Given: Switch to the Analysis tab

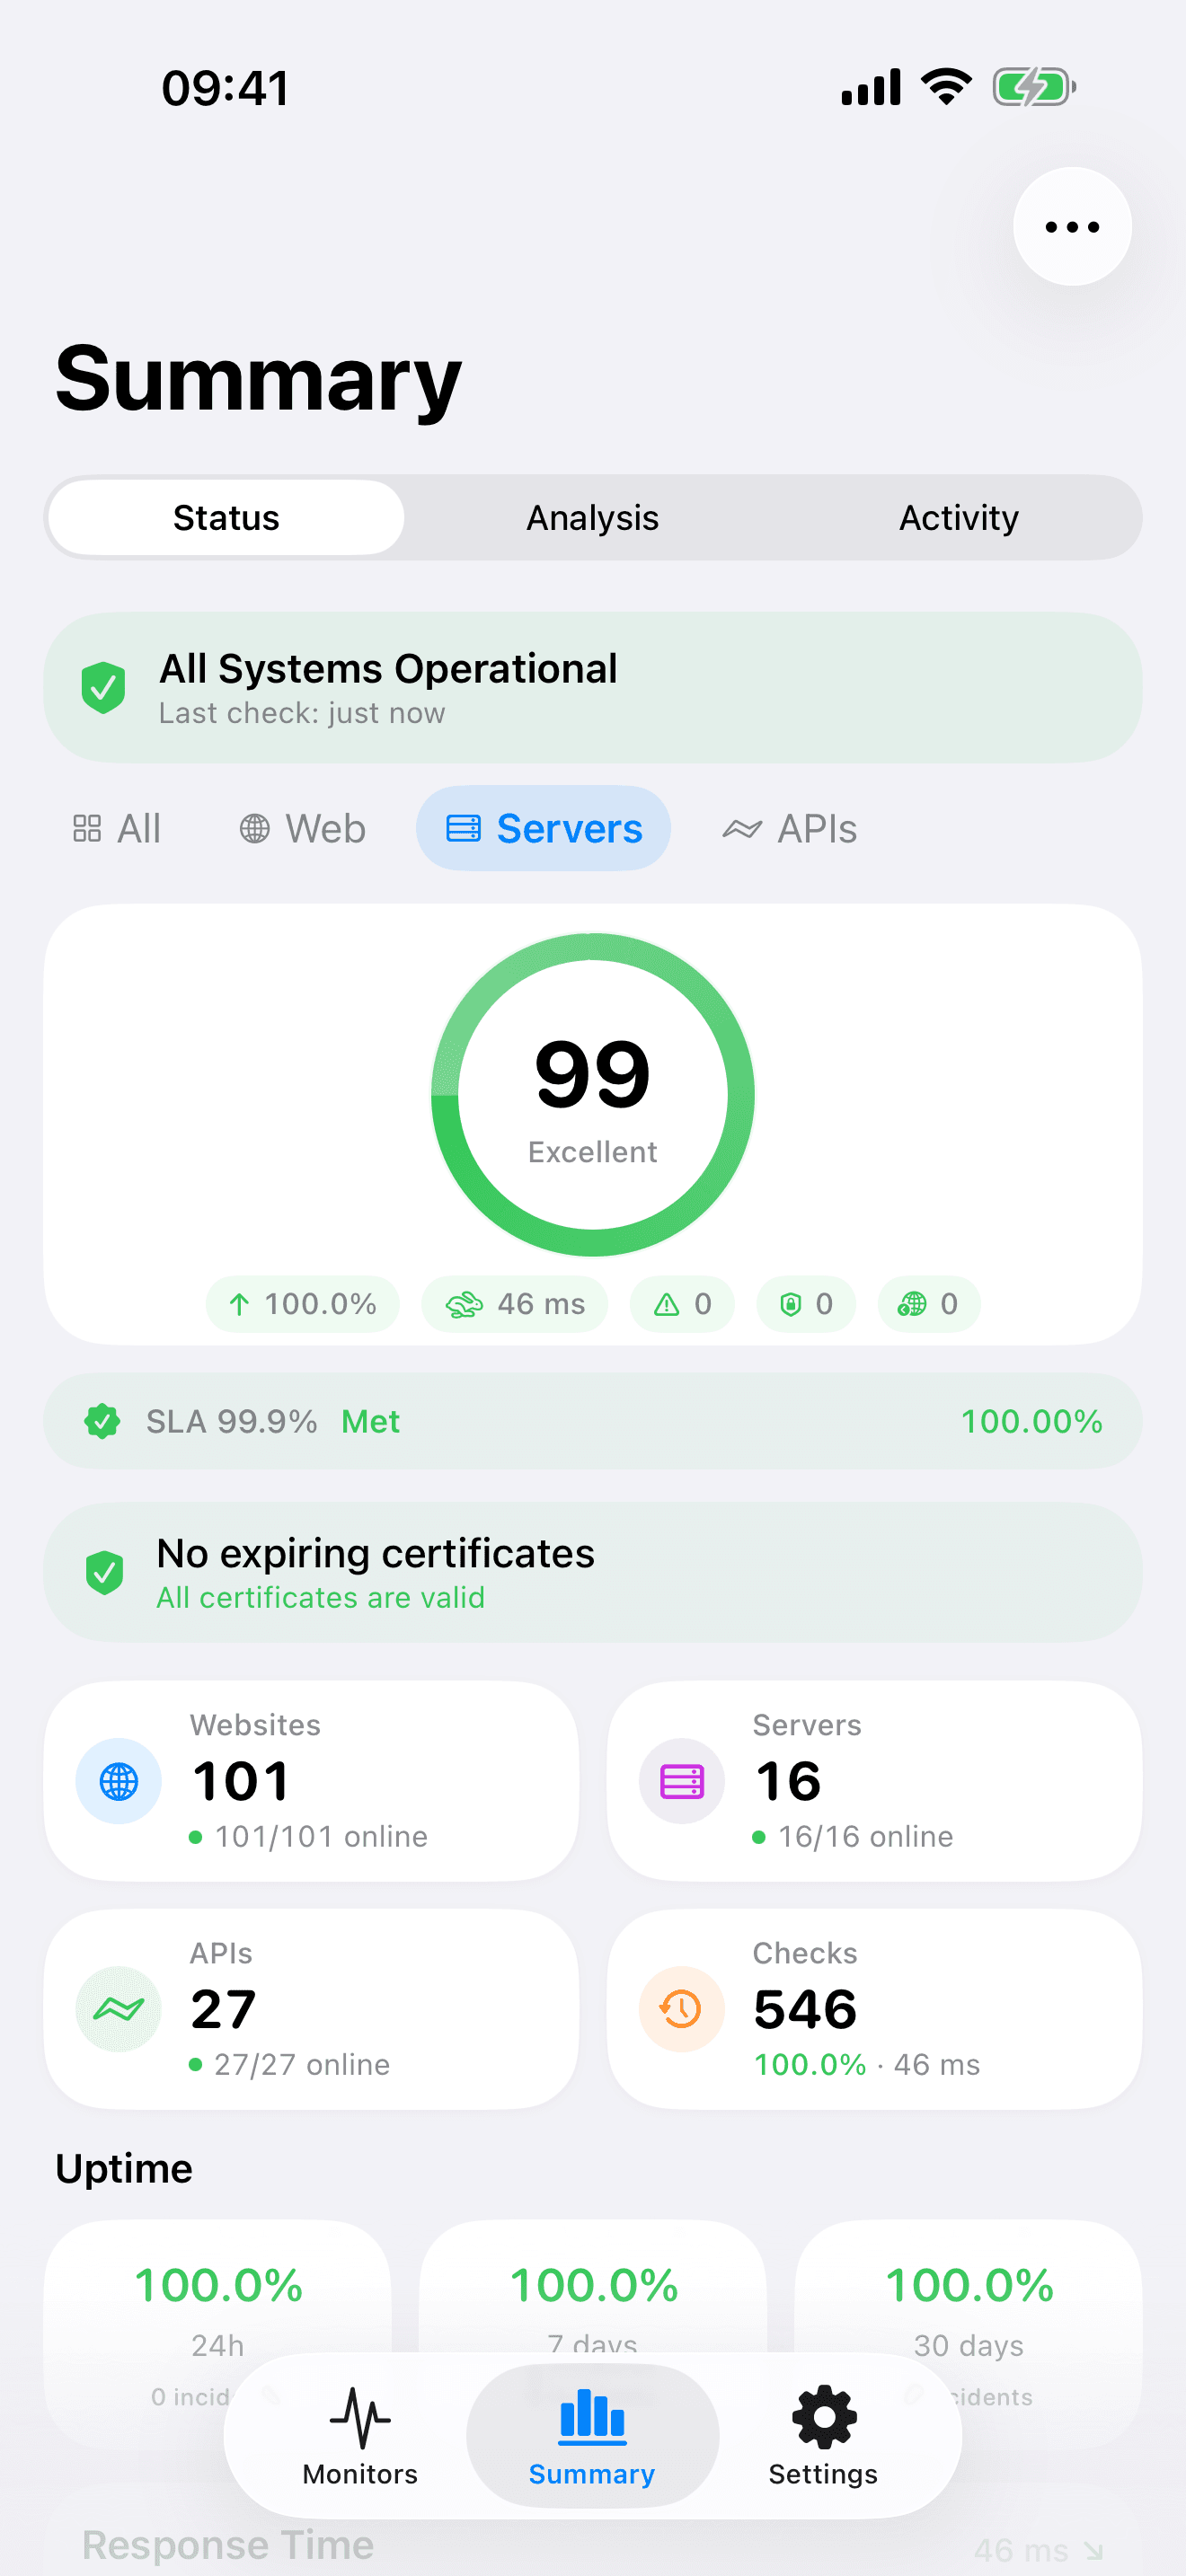Looking at the screenshot, I should 592,518.
